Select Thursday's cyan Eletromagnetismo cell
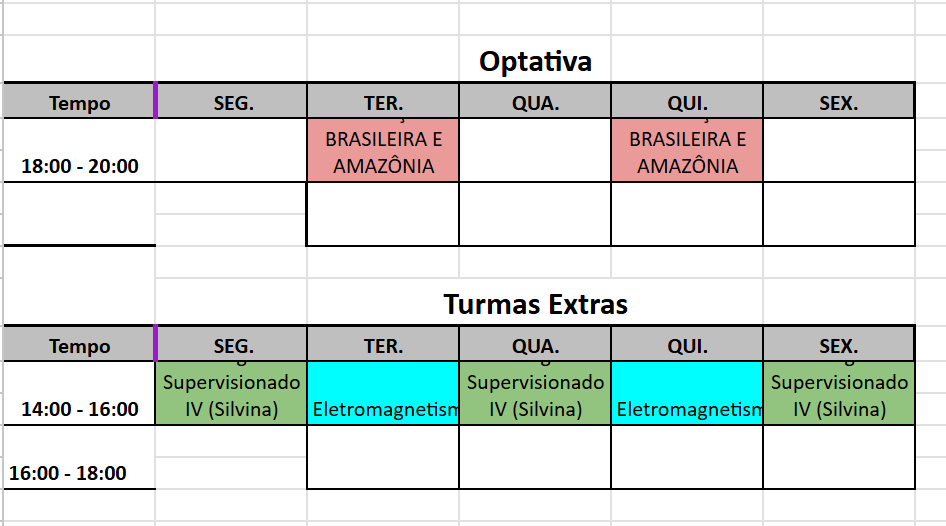The image size is (946, 526). [687, 395]
